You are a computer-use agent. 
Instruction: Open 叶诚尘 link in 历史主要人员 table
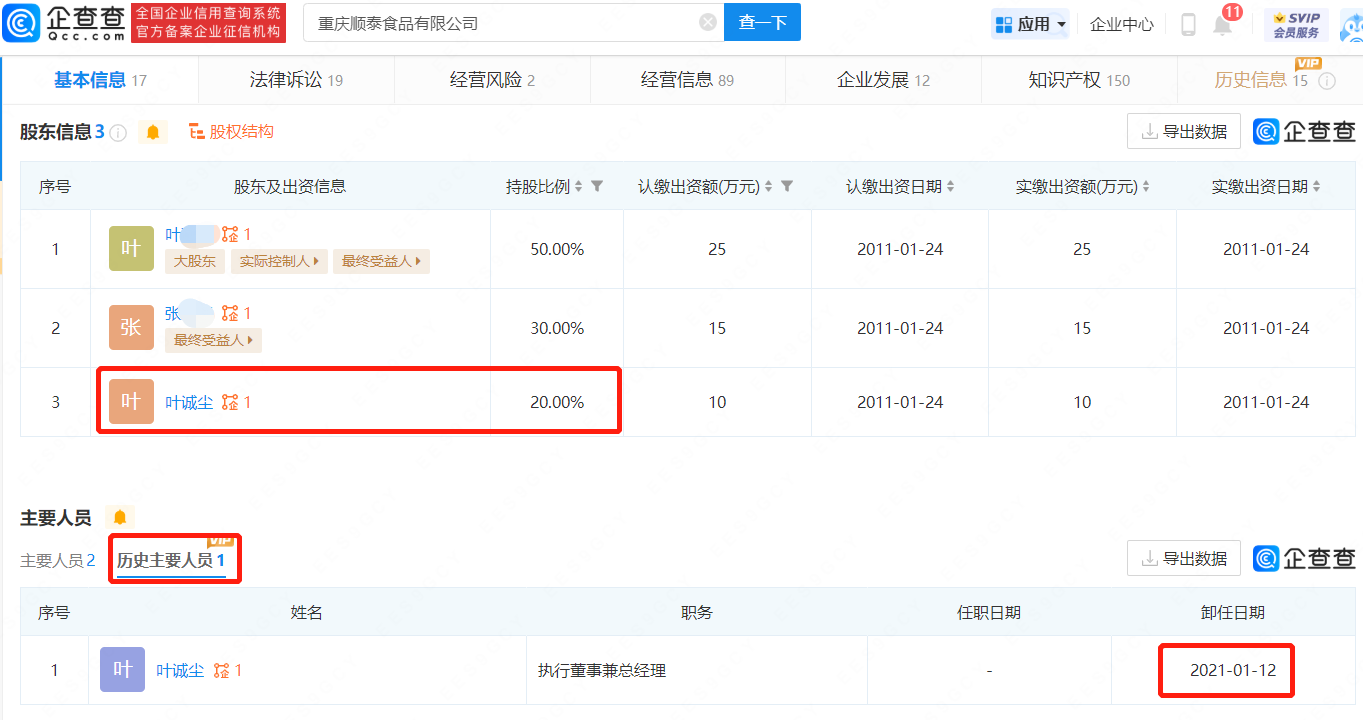181,670
